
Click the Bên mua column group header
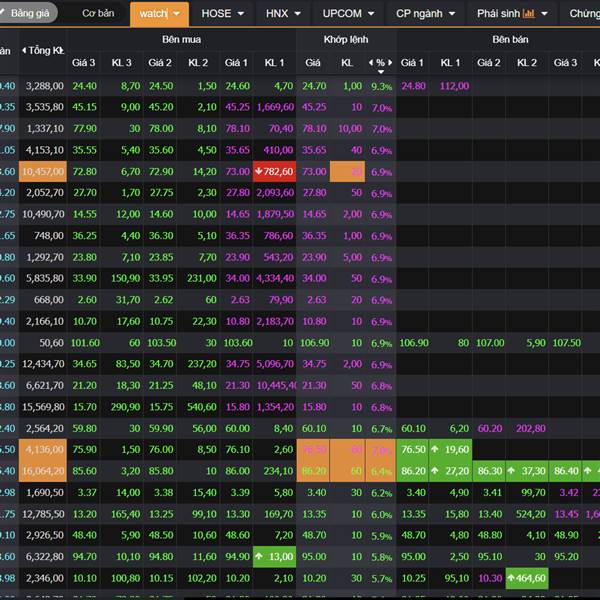(180, 39)
